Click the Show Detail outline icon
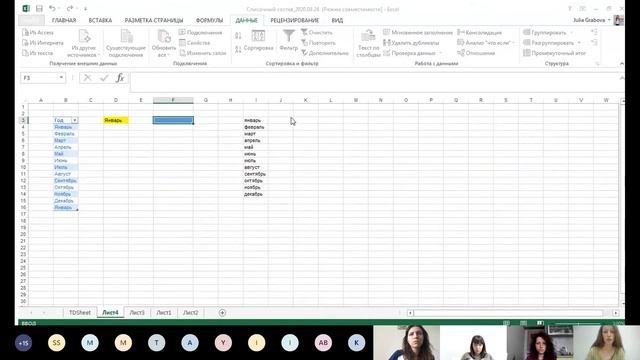640x360 pixels. (594, 32)
